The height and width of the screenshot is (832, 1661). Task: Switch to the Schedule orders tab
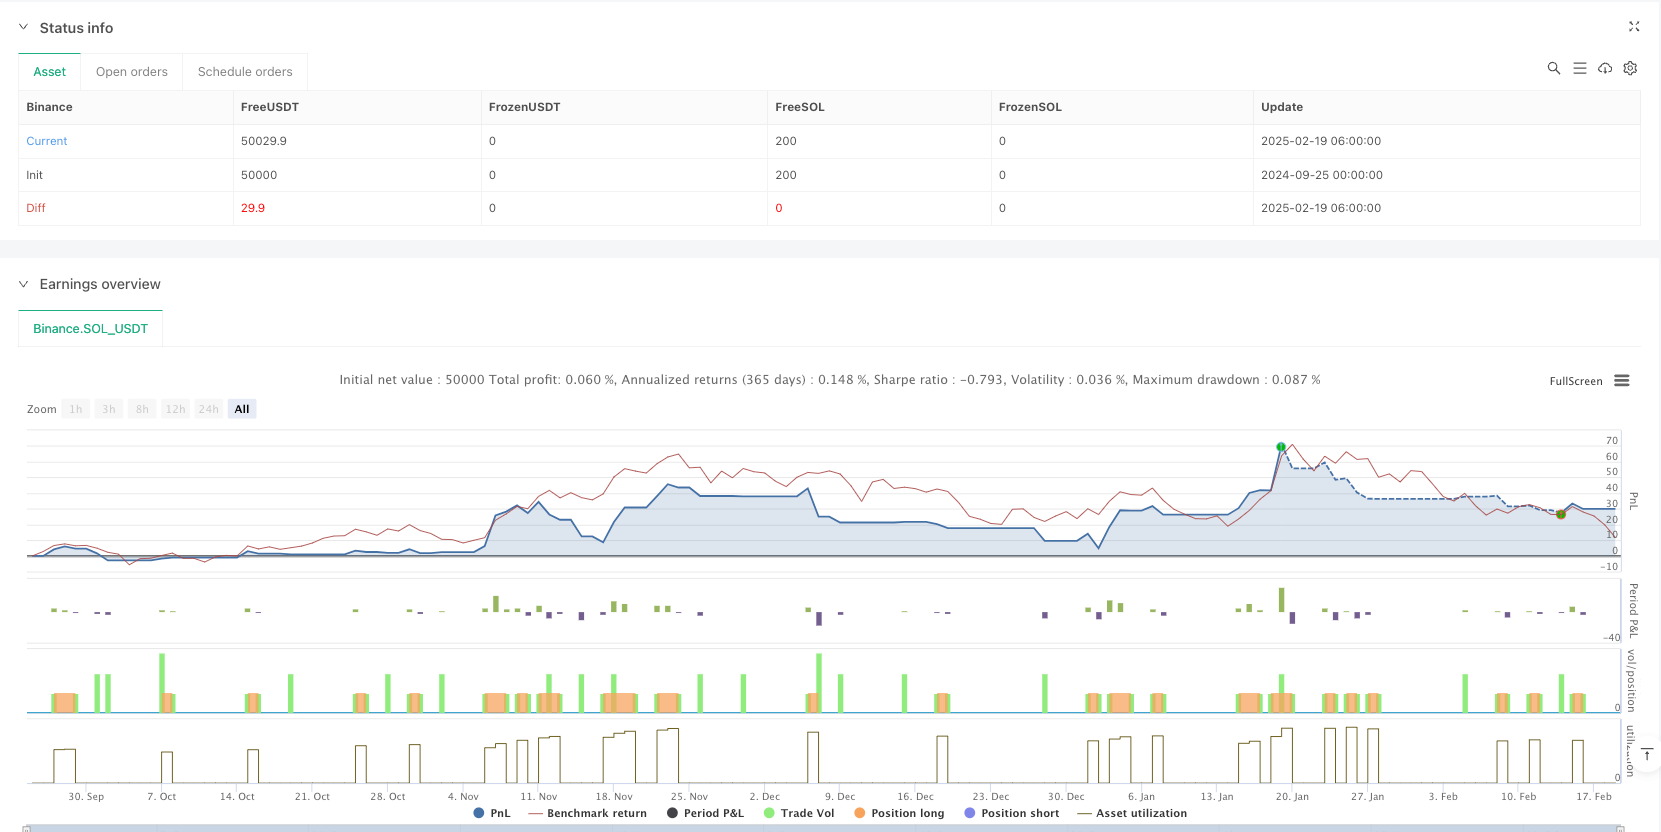(x=245, y=72)
